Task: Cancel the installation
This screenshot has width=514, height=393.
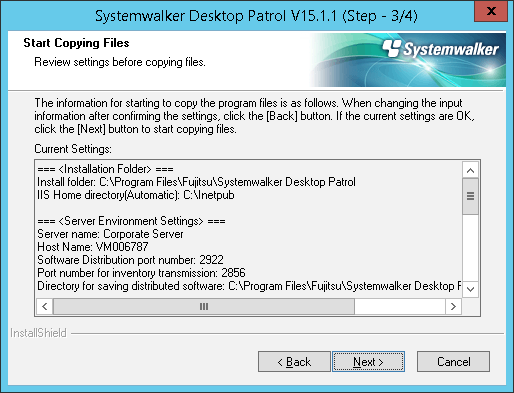Action: (x=453, y=361)
